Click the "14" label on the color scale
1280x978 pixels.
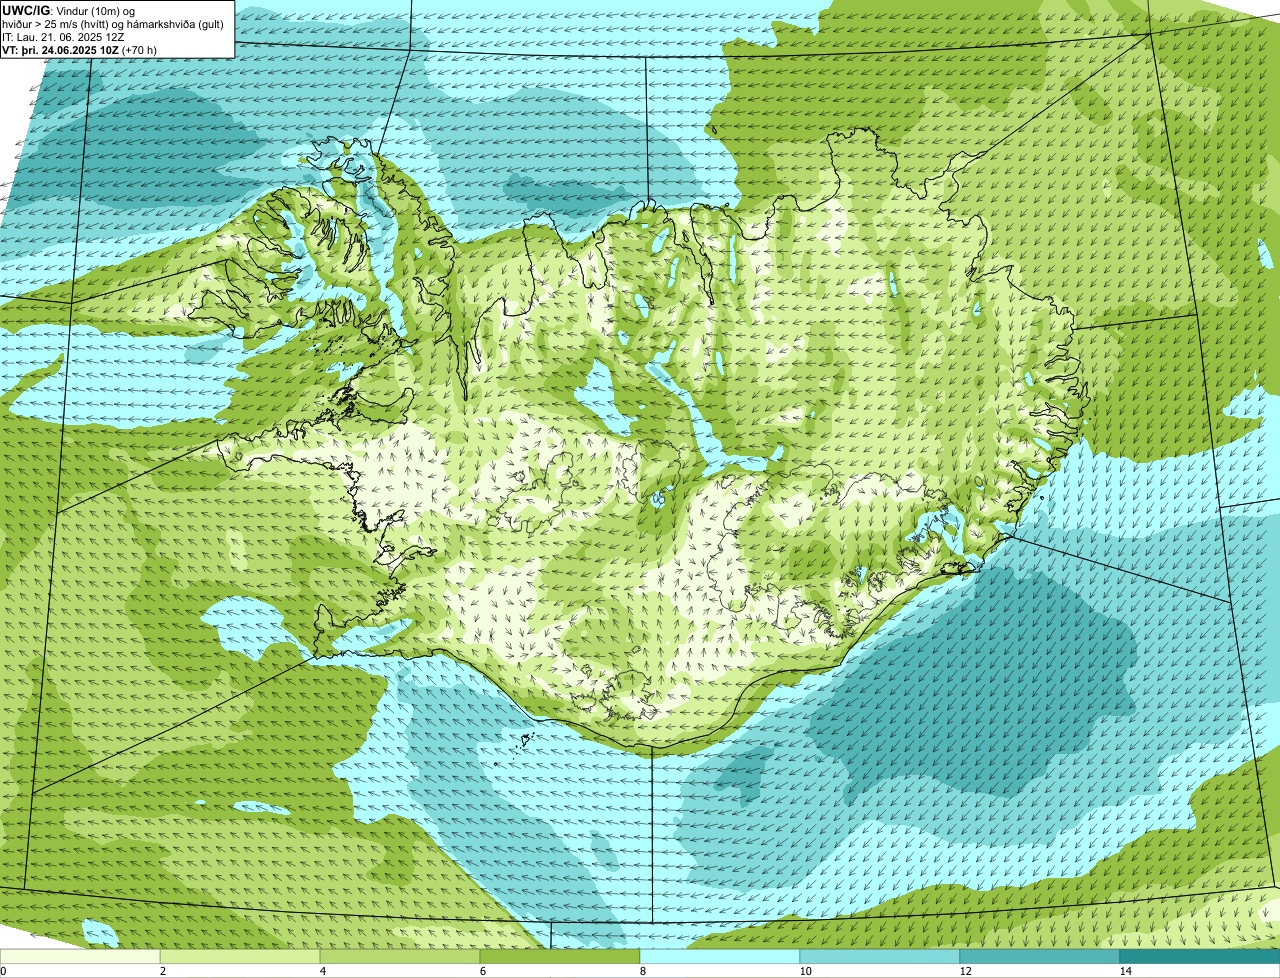tap(1125, 971)
